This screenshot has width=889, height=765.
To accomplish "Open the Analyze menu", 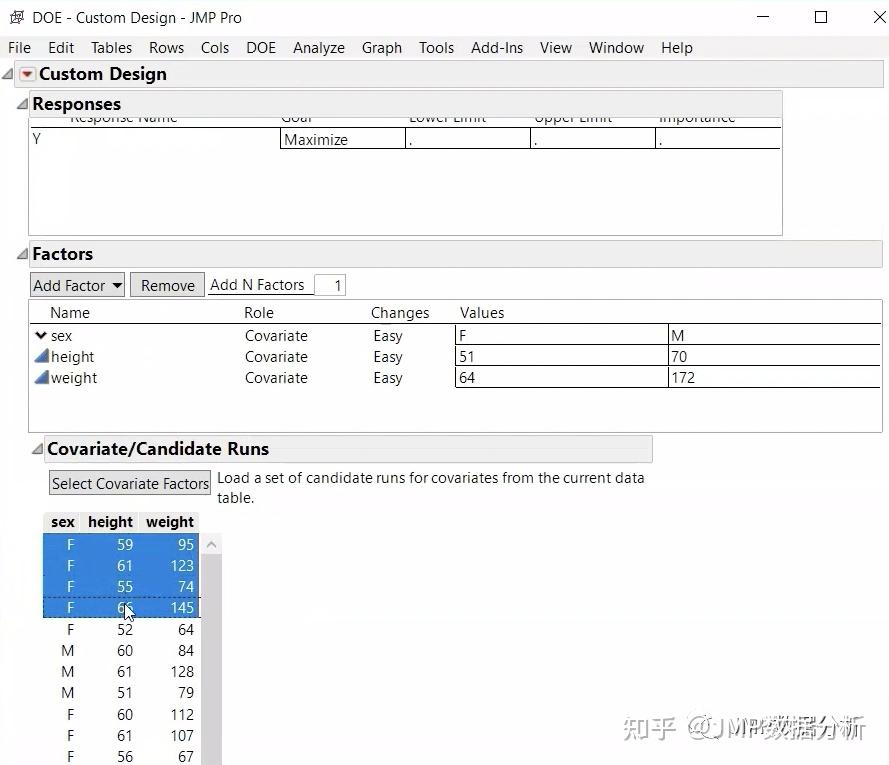I will pyautogui.click(x=318, y=47).
